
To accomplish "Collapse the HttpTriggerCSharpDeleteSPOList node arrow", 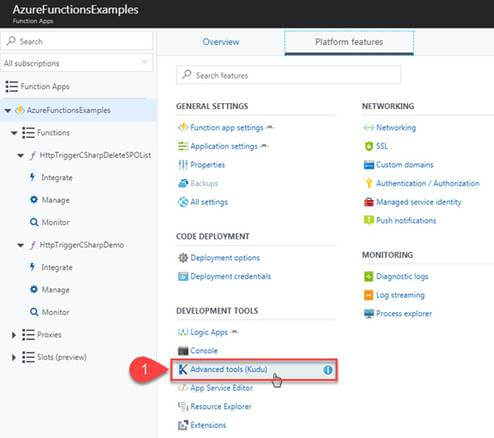I will [21, 155].
